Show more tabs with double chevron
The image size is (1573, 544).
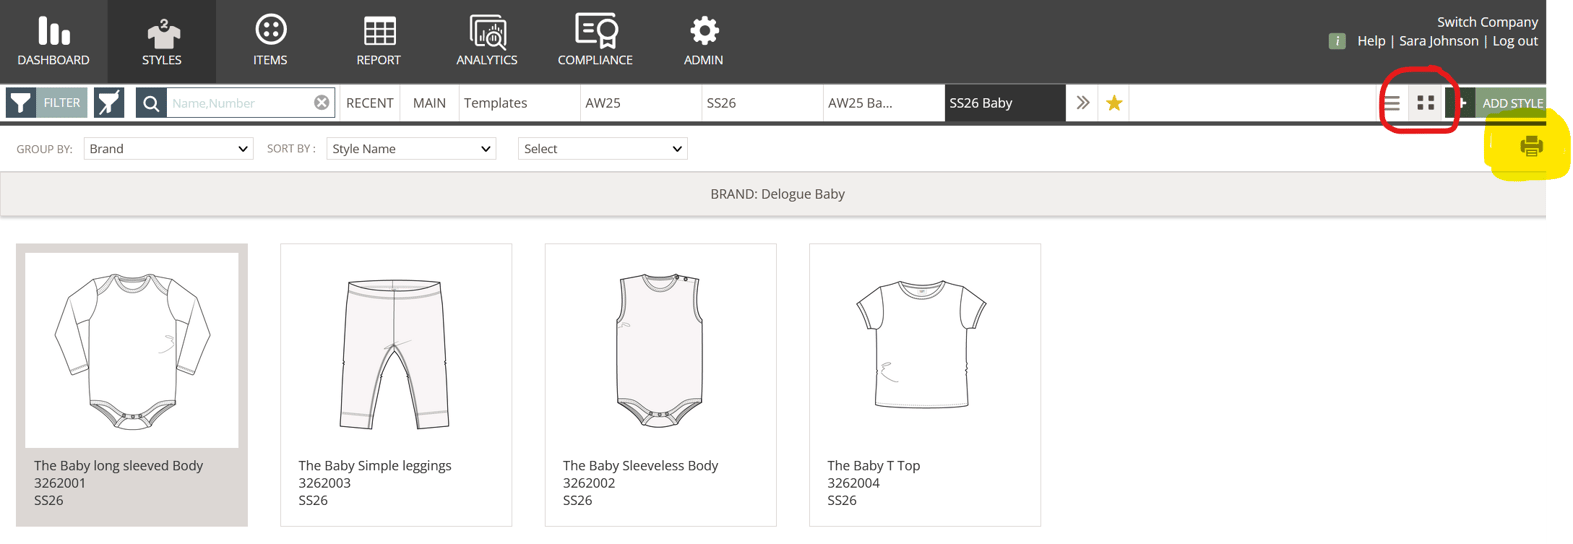(1082, 103)
